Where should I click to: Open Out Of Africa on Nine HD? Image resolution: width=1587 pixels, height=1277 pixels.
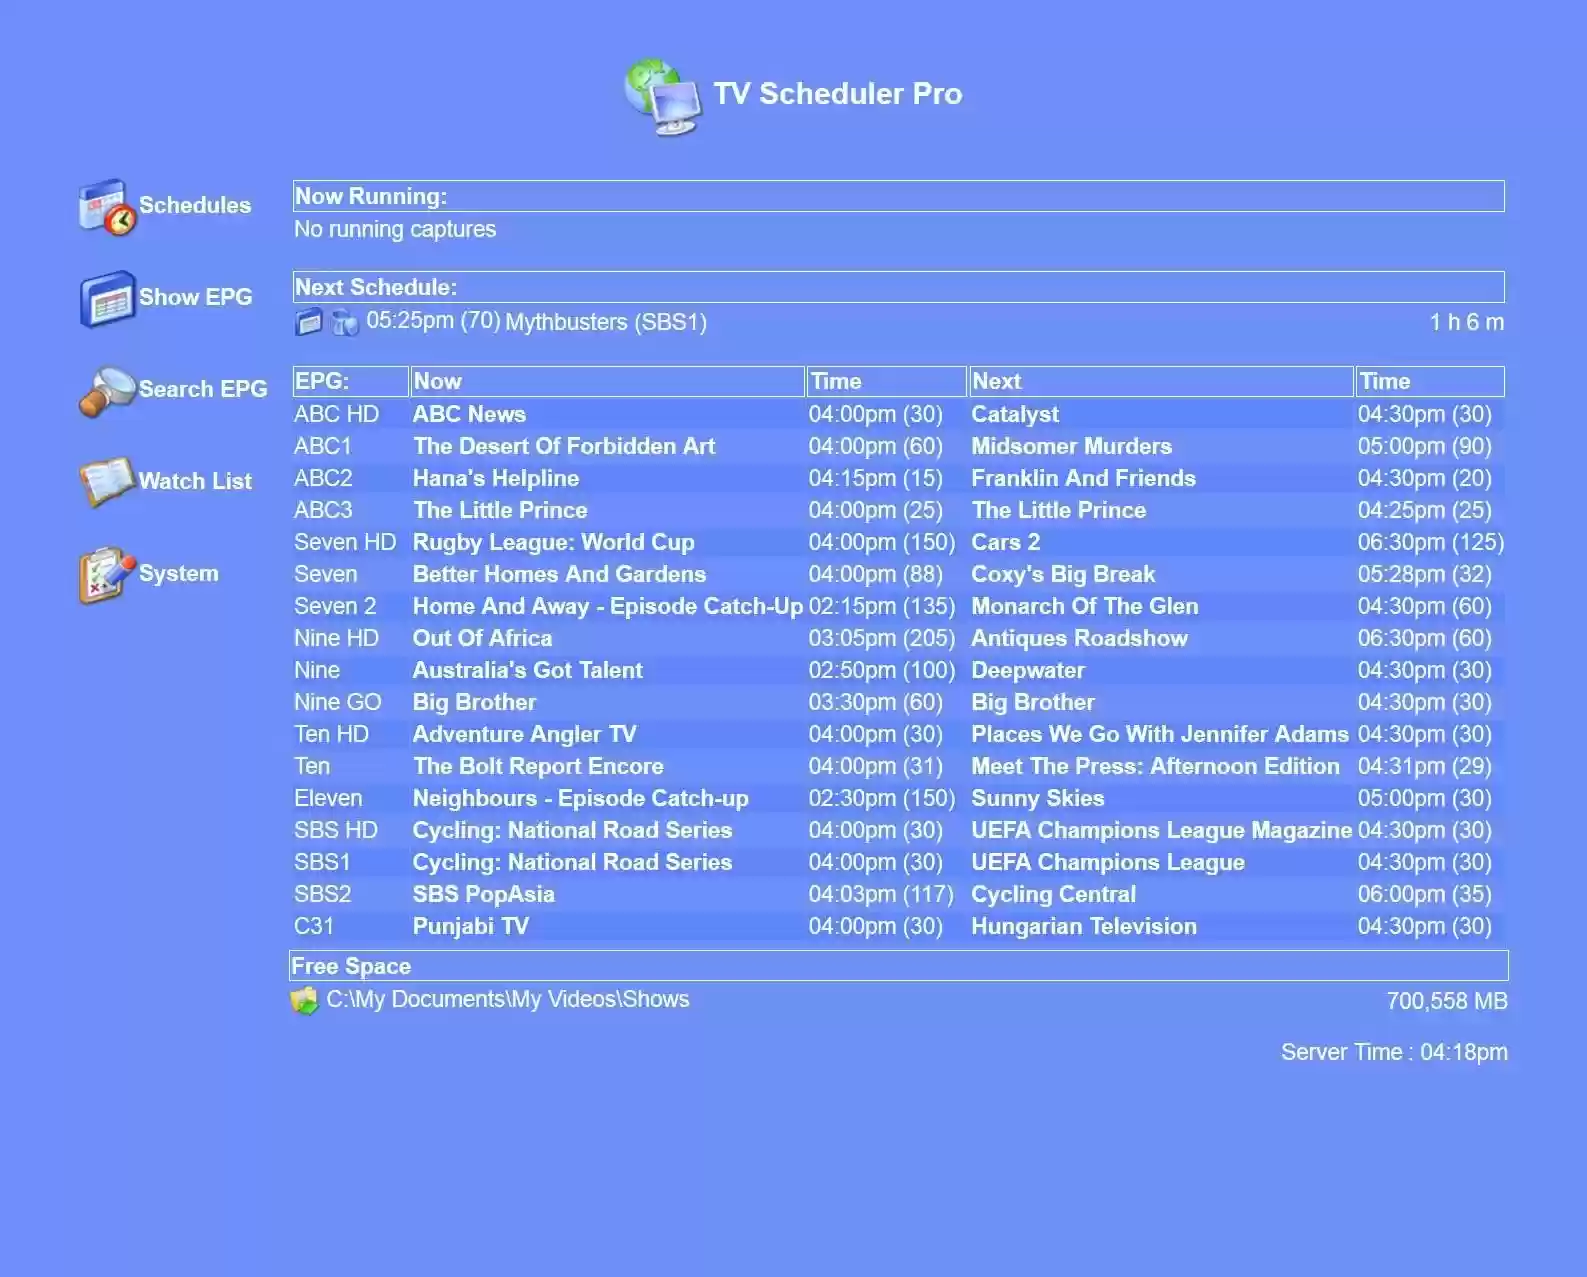482,638
